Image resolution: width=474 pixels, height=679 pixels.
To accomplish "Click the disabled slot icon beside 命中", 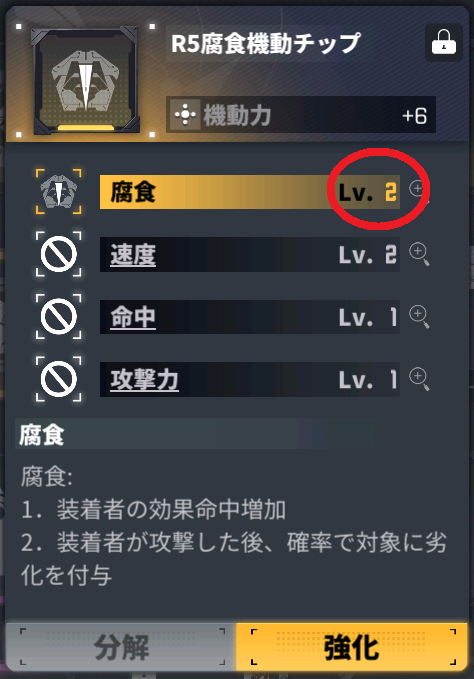I will [59, 317].
